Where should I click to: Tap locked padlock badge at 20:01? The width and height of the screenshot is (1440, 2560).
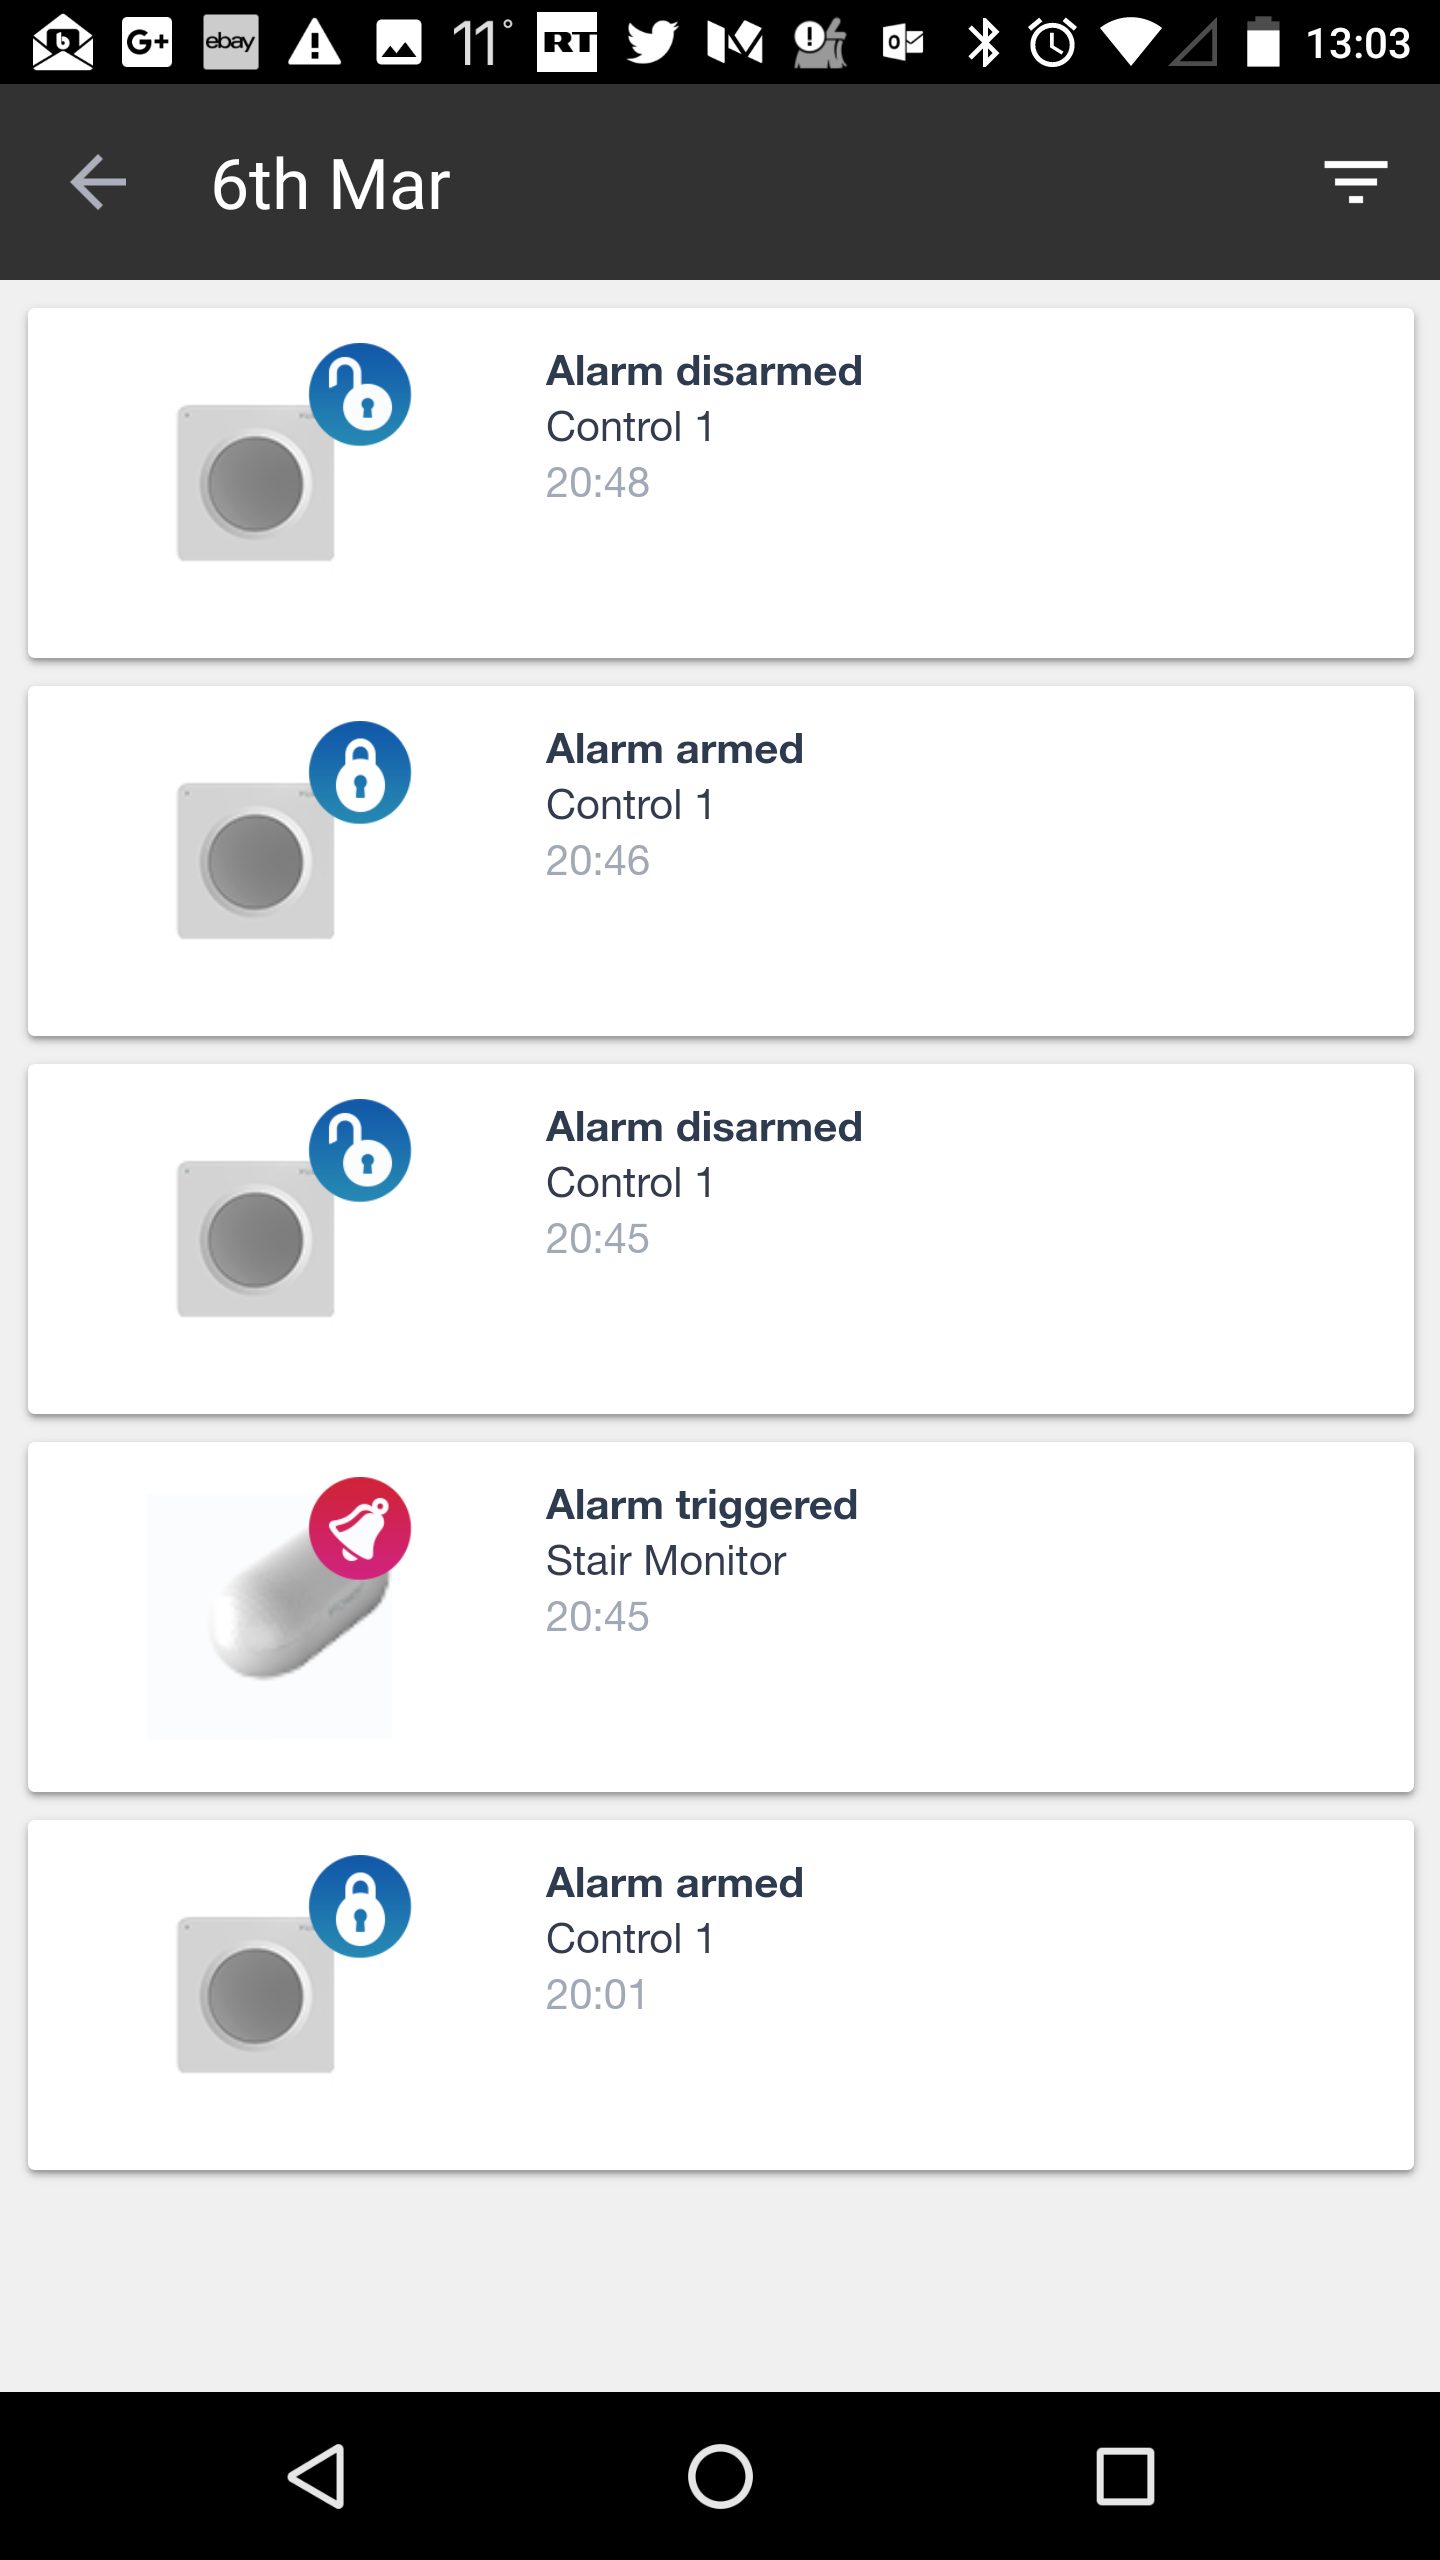point(360,1906)
